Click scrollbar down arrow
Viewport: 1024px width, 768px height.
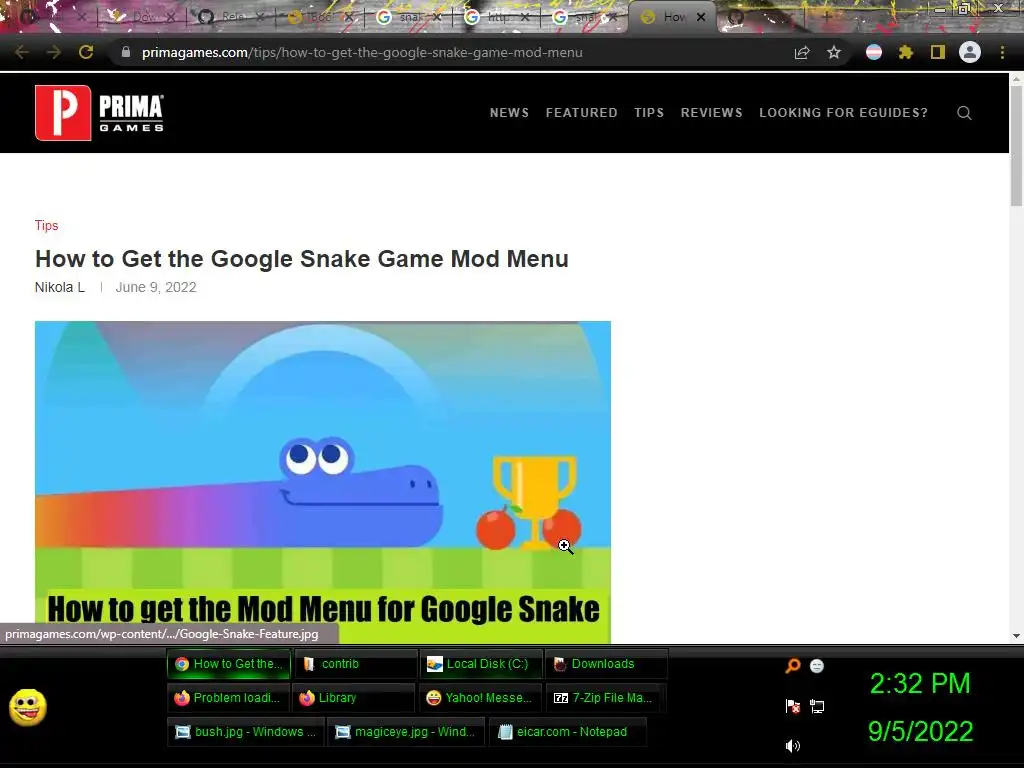coord(1016,635)
